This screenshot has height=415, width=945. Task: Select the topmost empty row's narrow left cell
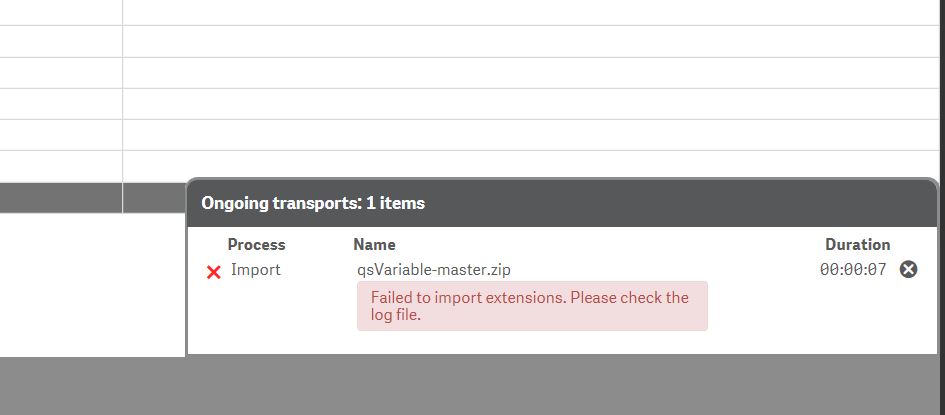coord(60,12)
